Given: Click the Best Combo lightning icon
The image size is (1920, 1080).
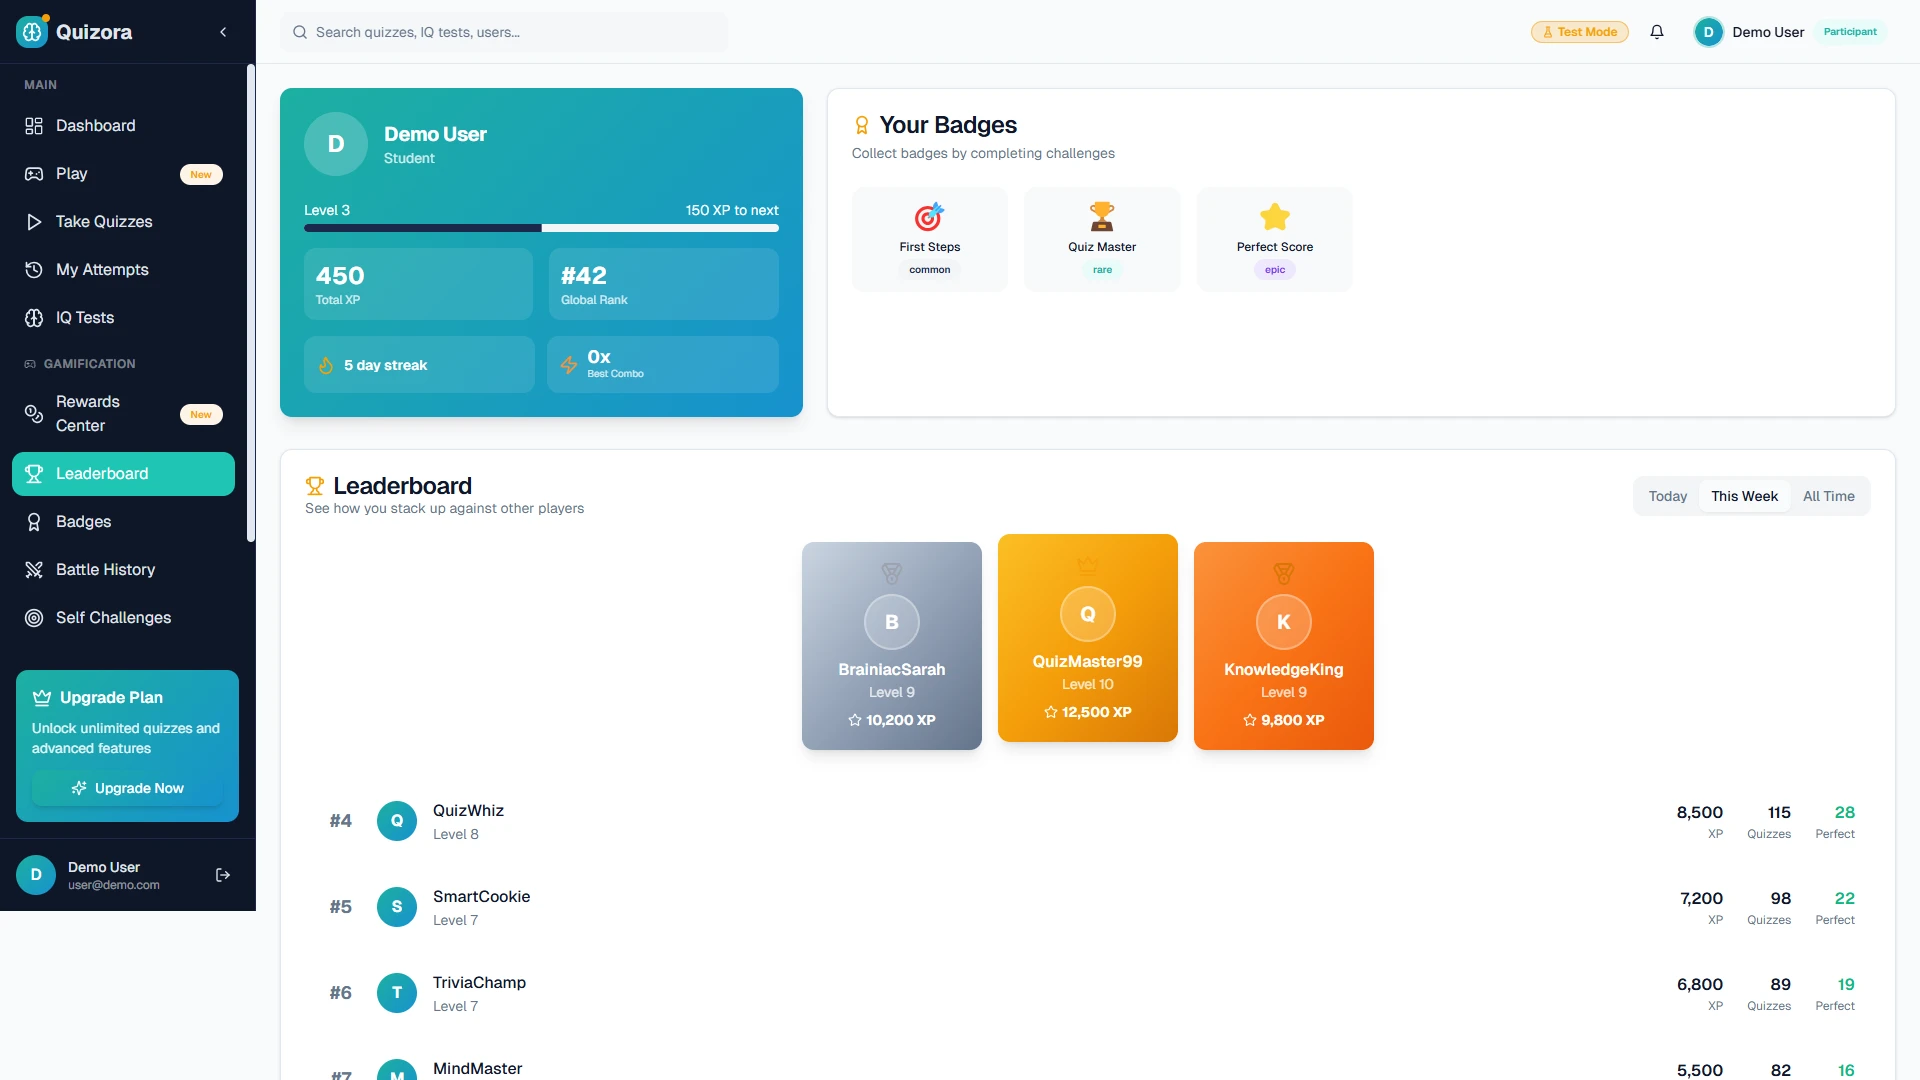Looking at the screenshot, I should [x=569, y=365].
